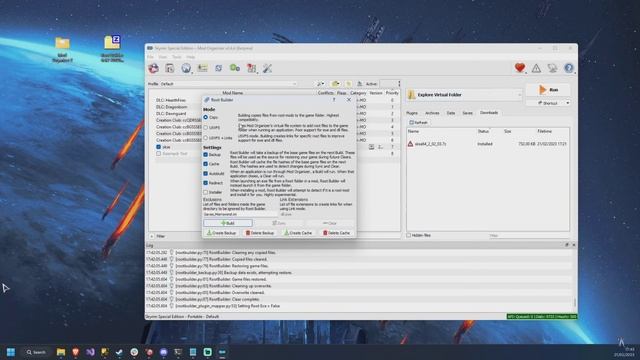Click the Build button
The height and width of the screenshot is (360, 640).
pos(228,223)
